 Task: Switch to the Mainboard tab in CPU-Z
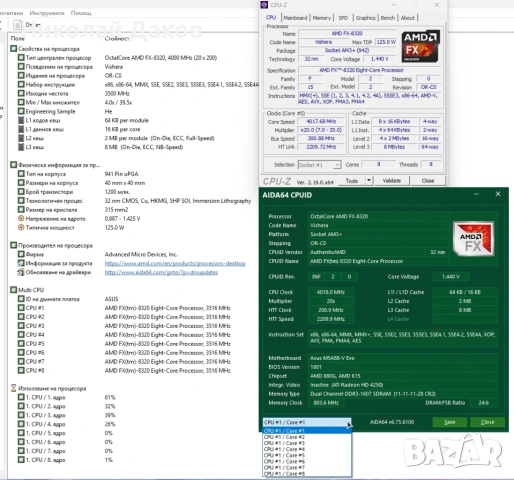click(295, 18)
